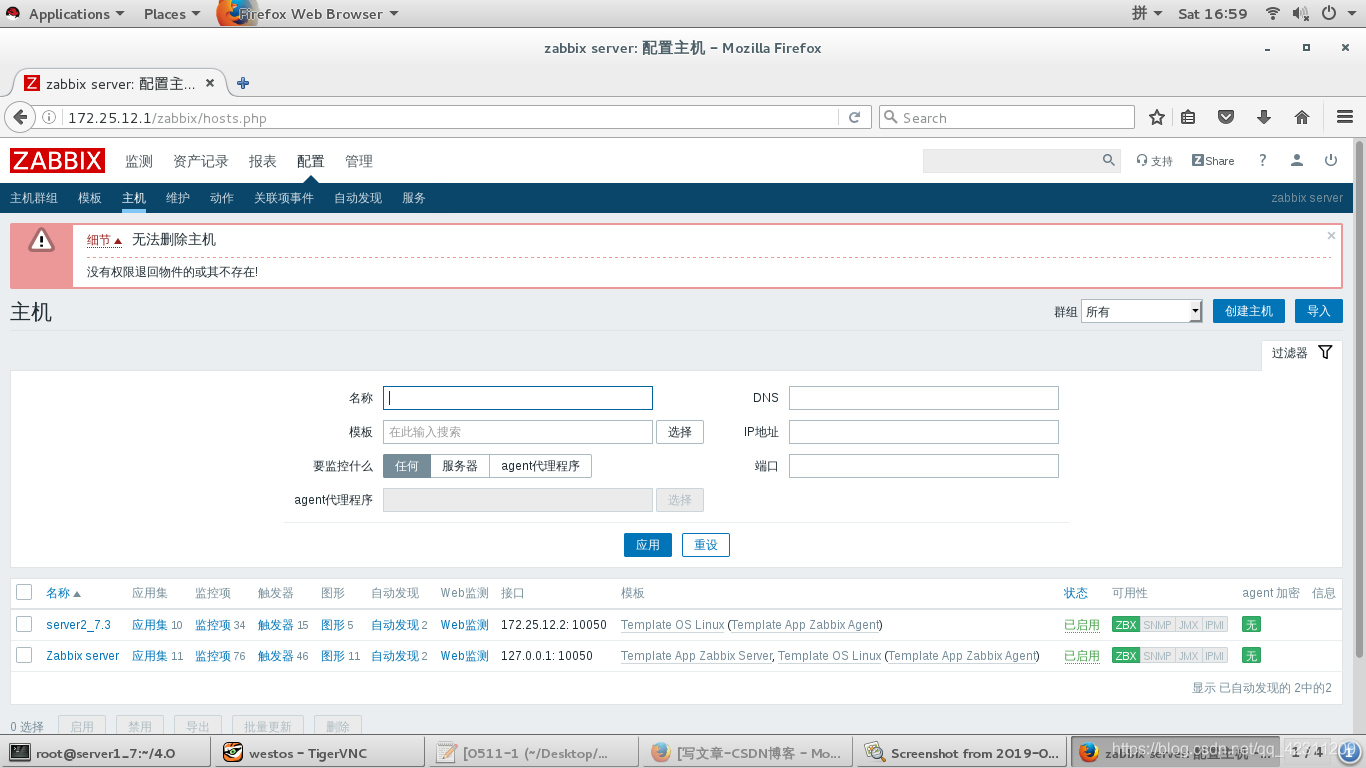Click the IP地址 filter input field
Image resolution: width=1366 pixels, height=768 pixels.
[x=924, y=432]
